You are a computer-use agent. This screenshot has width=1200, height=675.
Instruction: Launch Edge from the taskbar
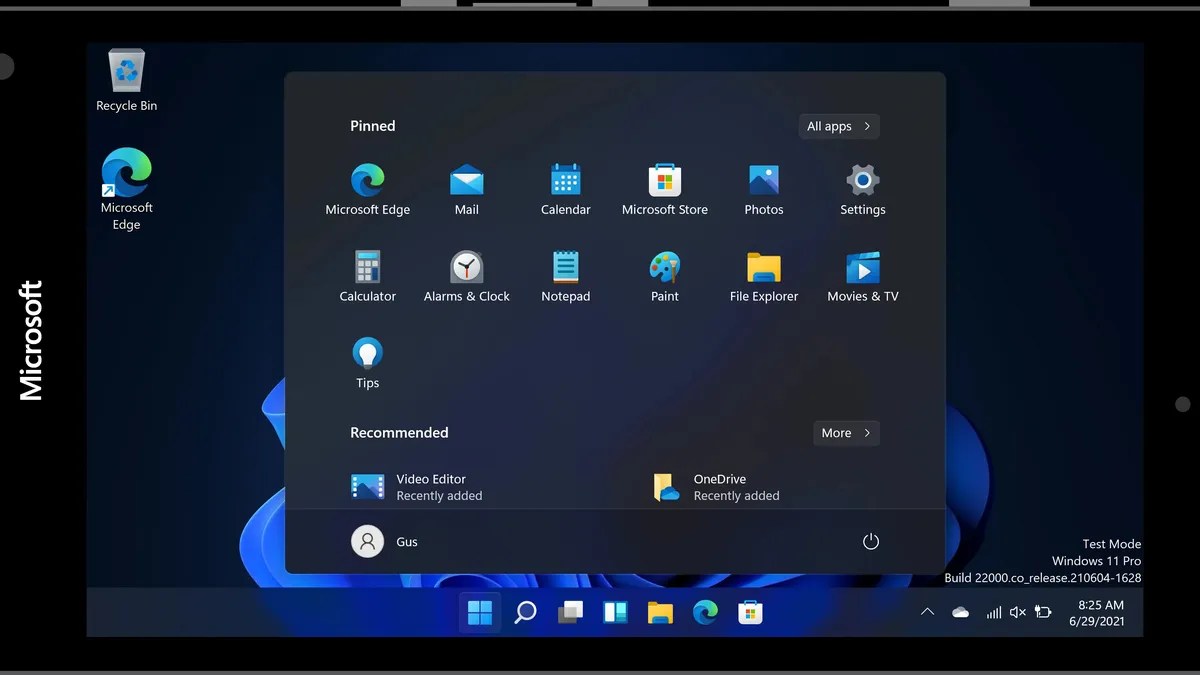tap(705, 612)
